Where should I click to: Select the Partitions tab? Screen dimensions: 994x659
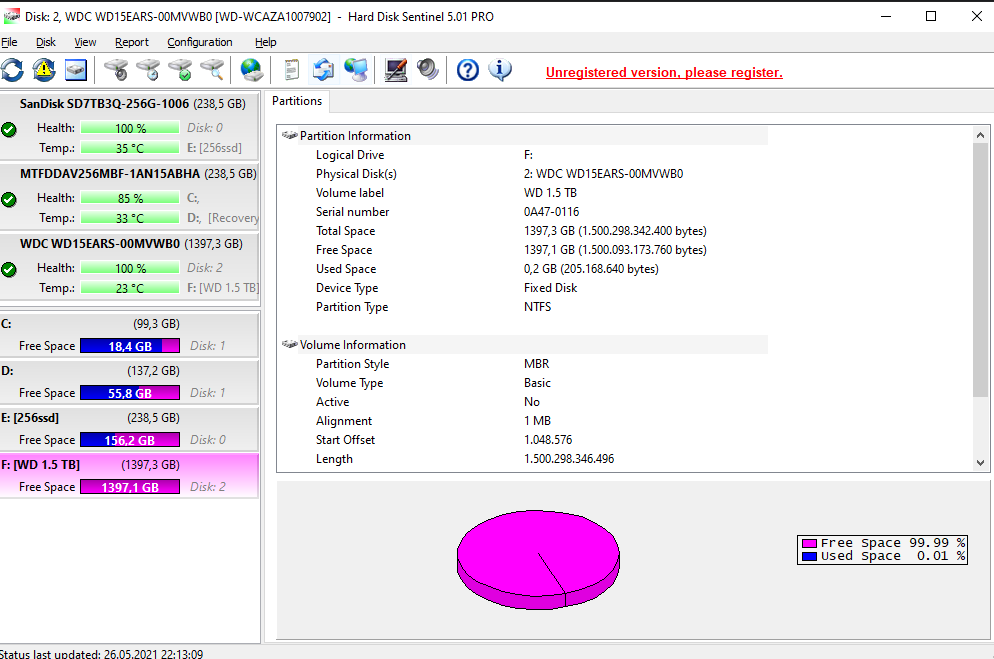click(x=297, y=101)
